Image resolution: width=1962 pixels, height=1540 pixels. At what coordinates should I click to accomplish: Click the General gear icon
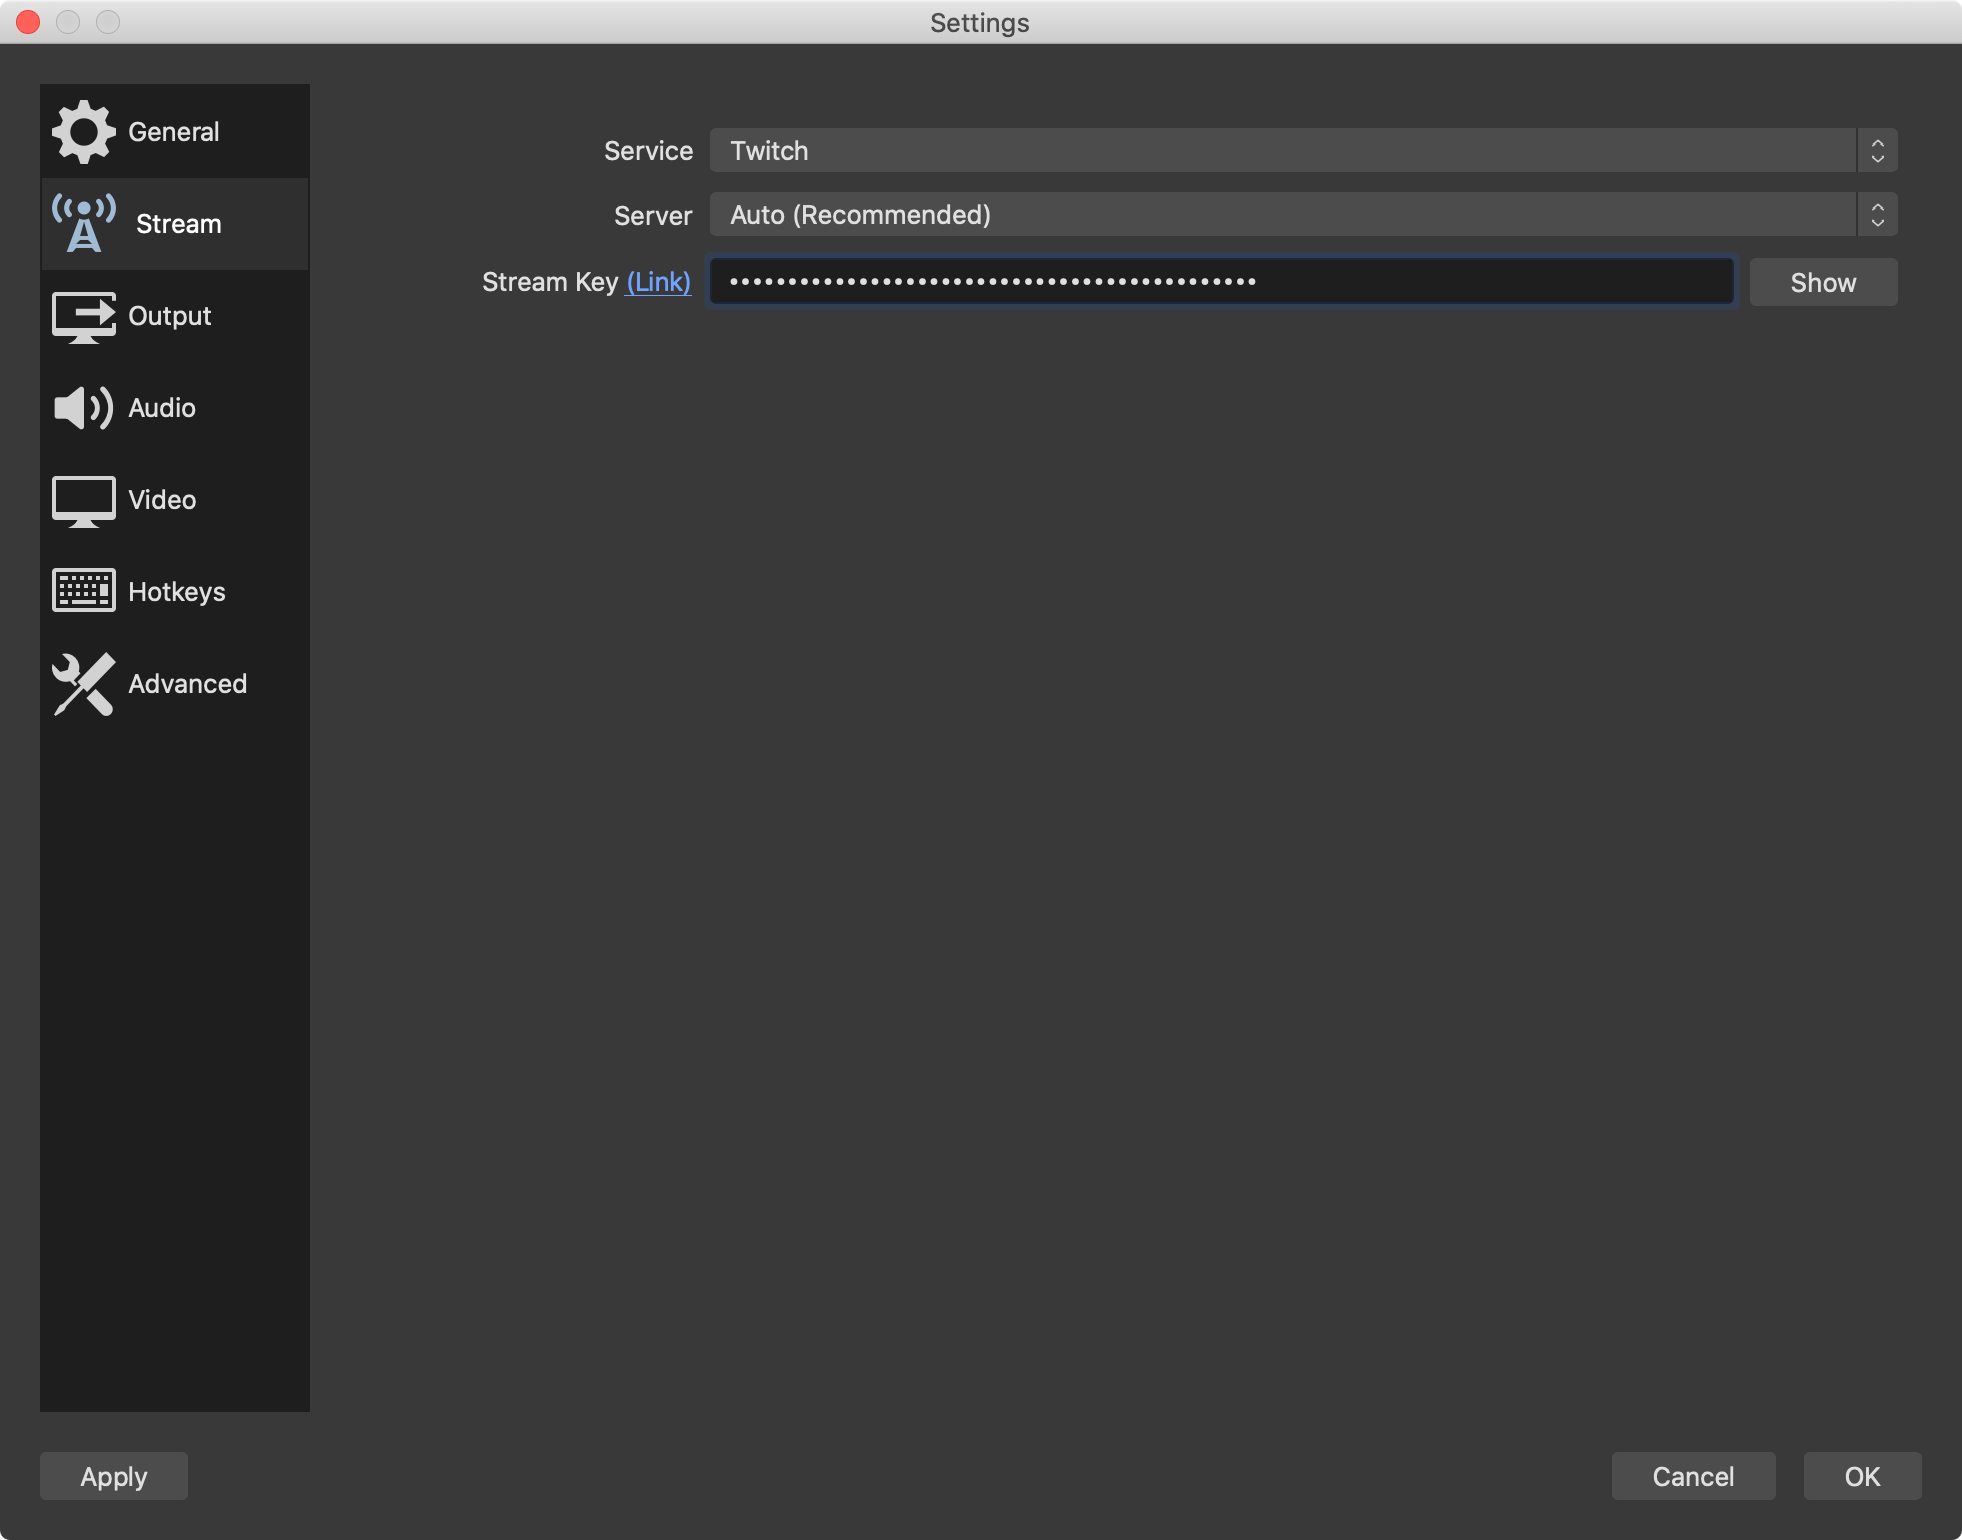[x=84, y=131]
